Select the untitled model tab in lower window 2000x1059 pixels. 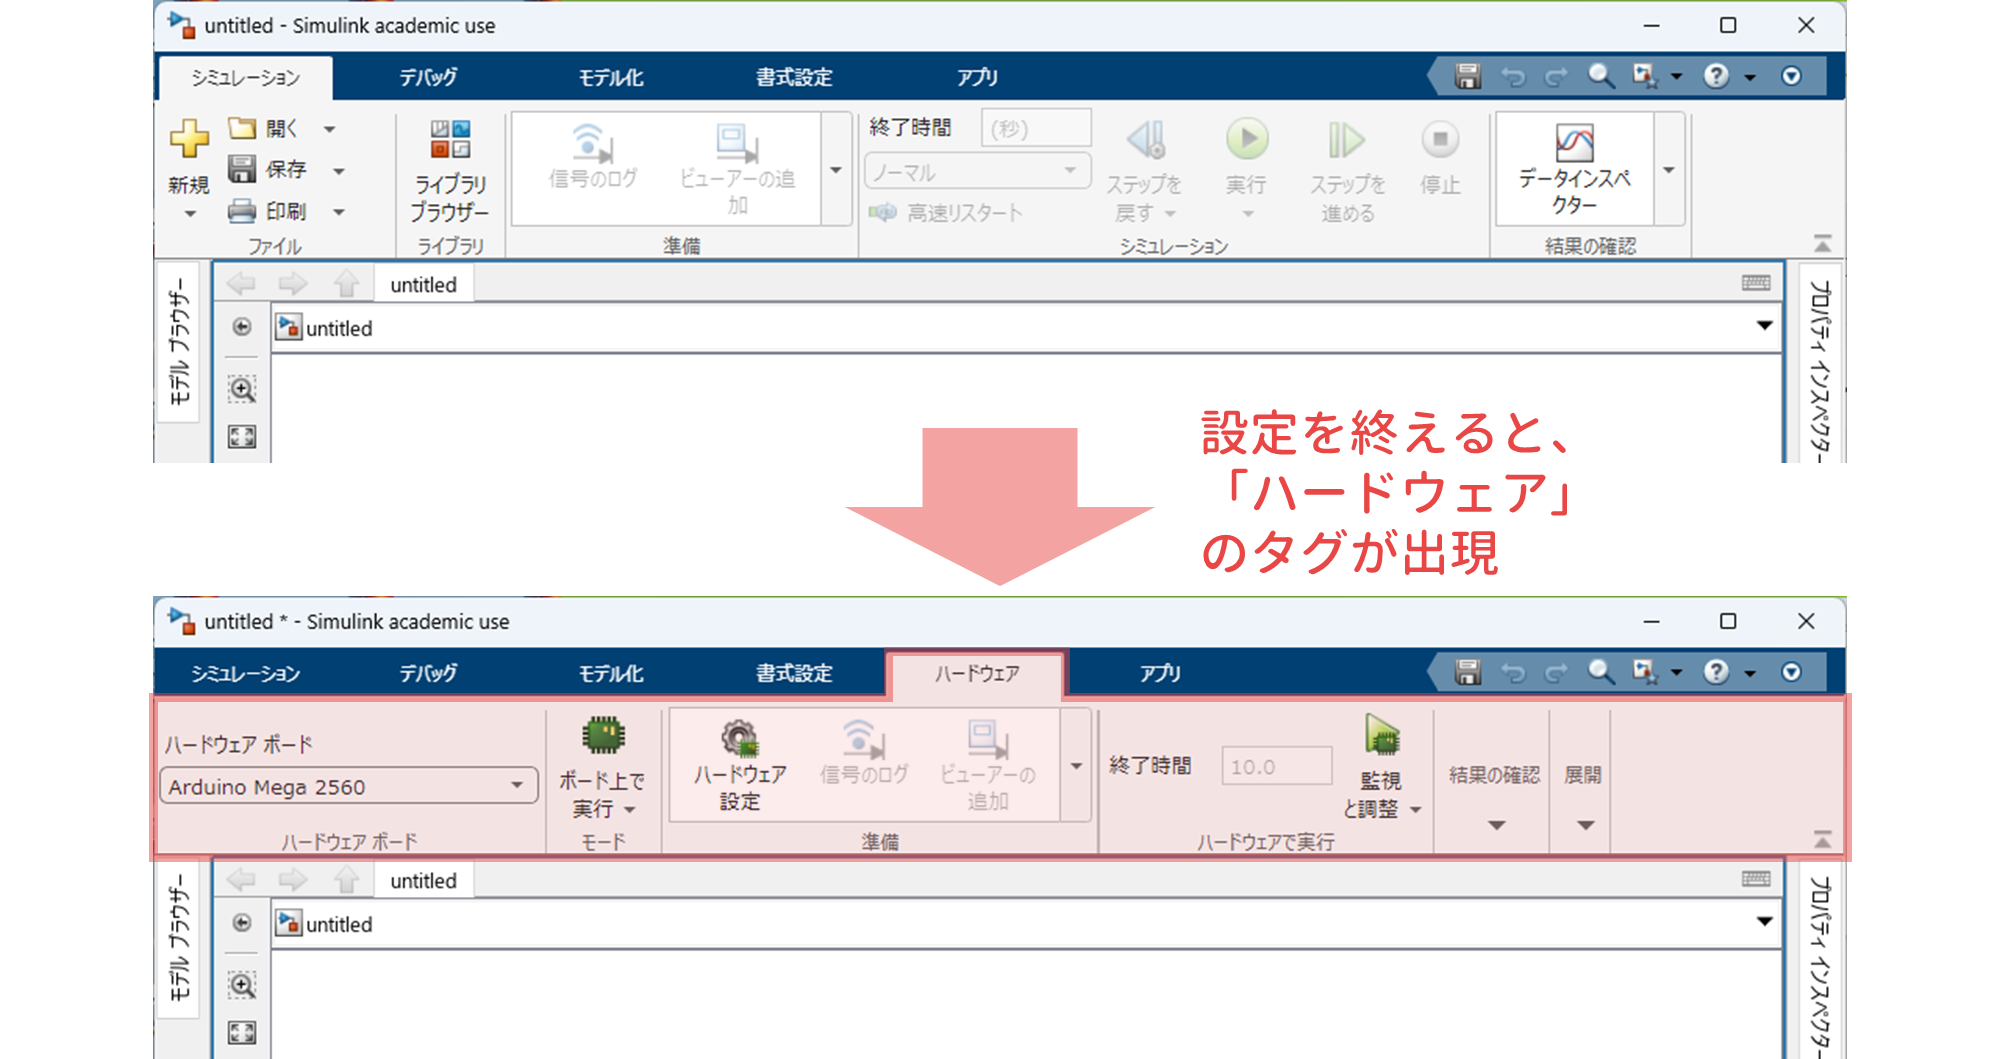tap(423, 881)
